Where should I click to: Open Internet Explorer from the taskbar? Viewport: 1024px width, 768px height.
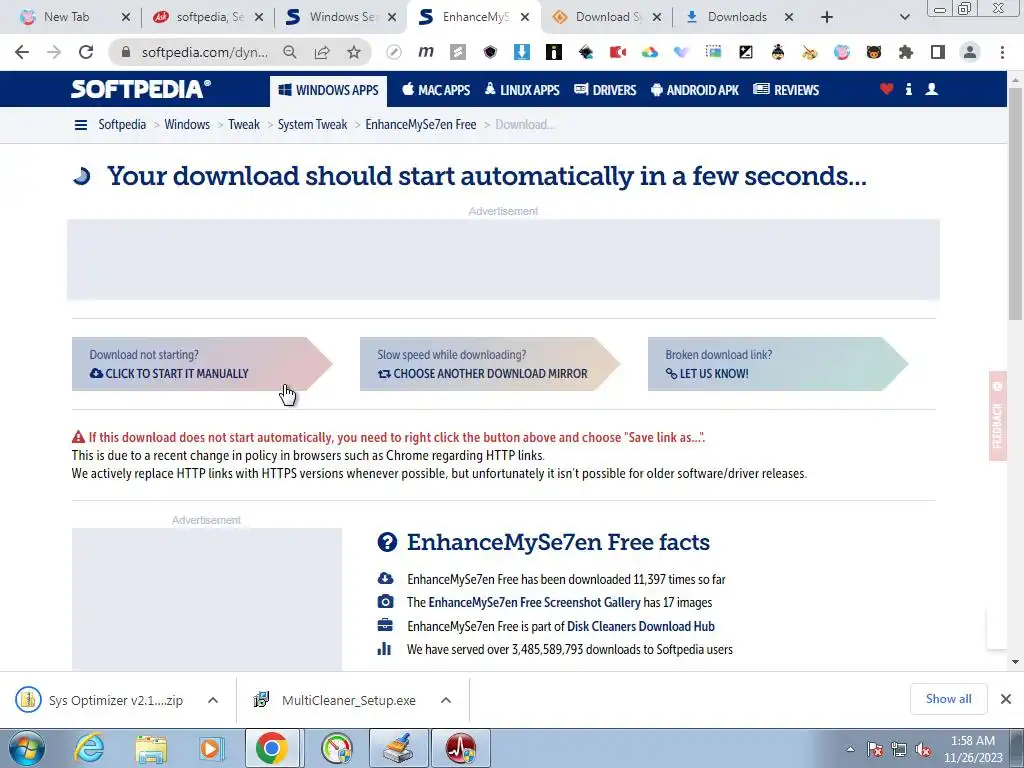click(88, 748)
